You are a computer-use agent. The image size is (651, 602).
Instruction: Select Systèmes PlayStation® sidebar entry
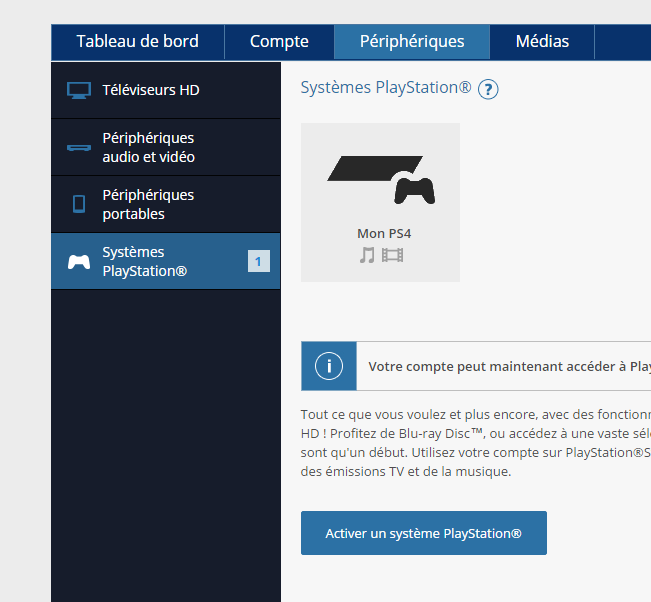pyautogui.click(x=166, y=261)
